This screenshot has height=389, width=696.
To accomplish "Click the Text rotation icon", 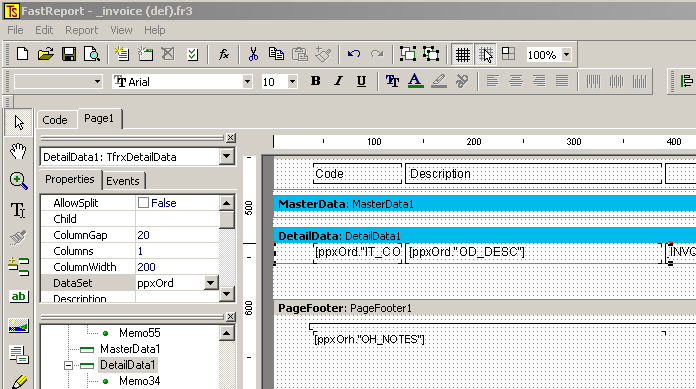I will click(462, 81).
